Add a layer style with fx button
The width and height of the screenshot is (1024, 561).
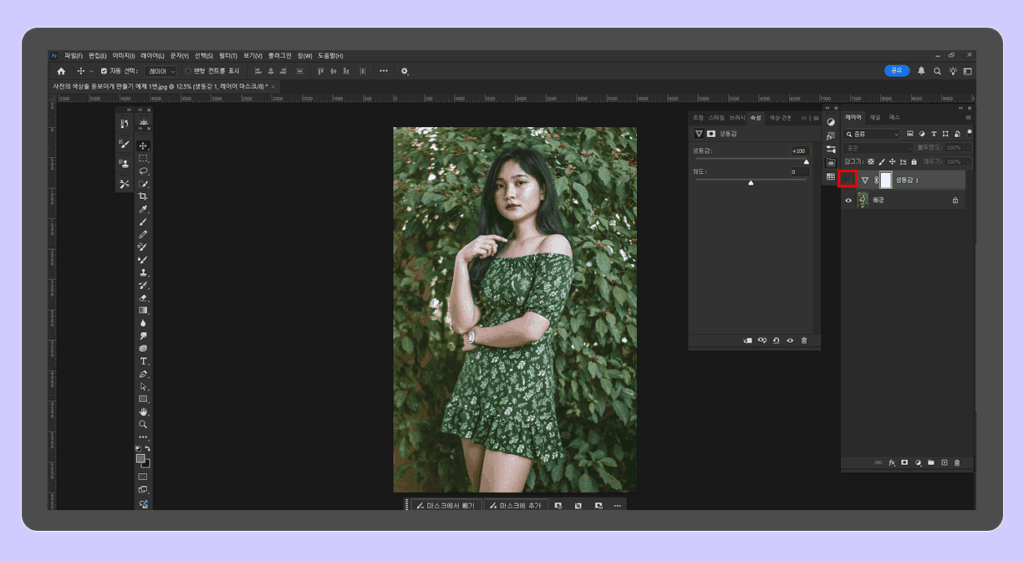891,462
